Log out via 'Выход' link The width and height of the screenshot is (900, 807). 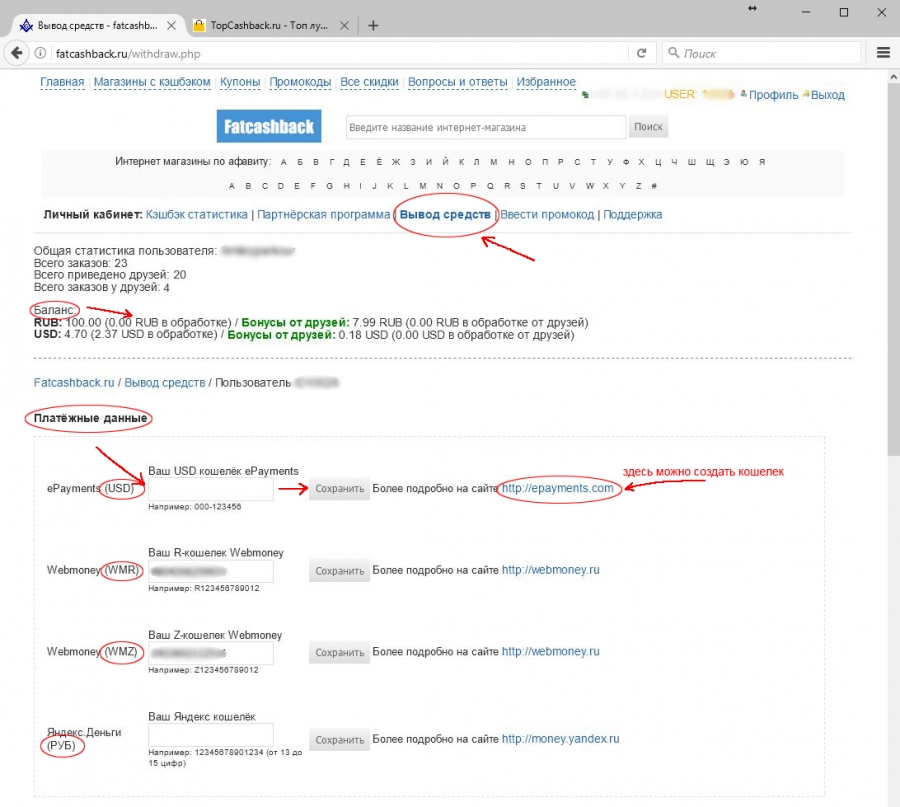(828, 95)
